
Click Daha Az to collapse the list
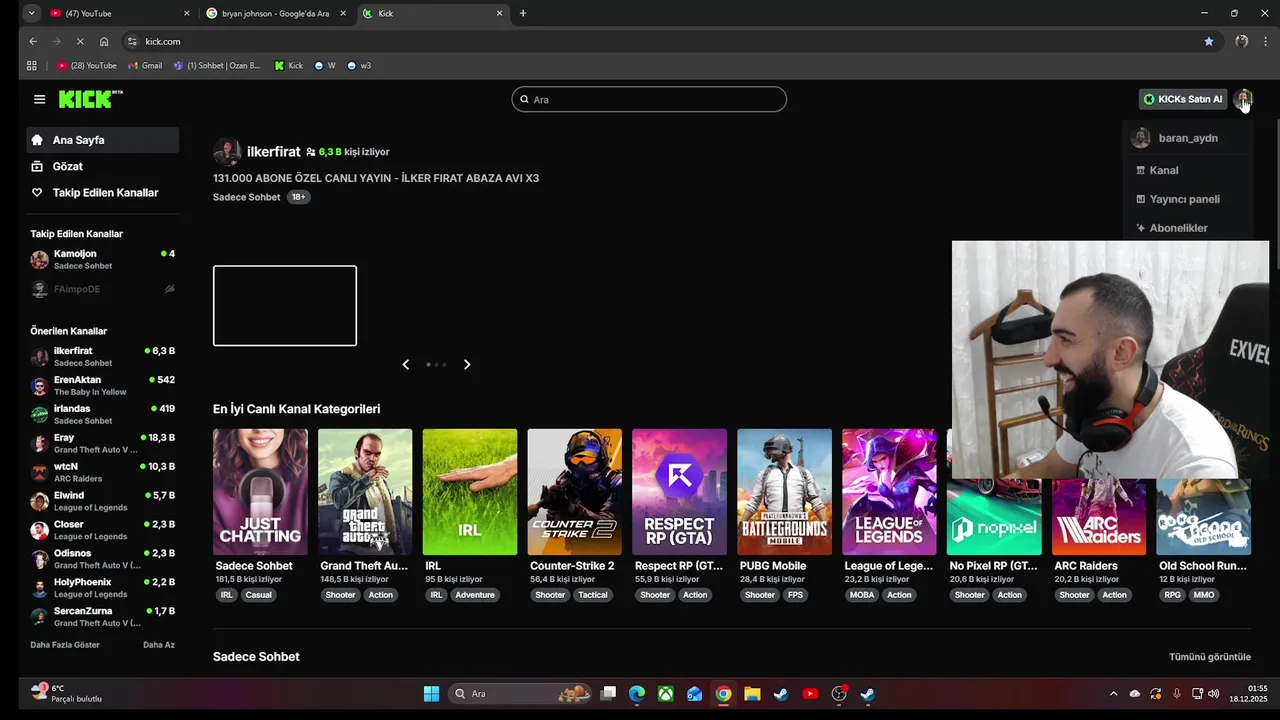coord(159,645)
